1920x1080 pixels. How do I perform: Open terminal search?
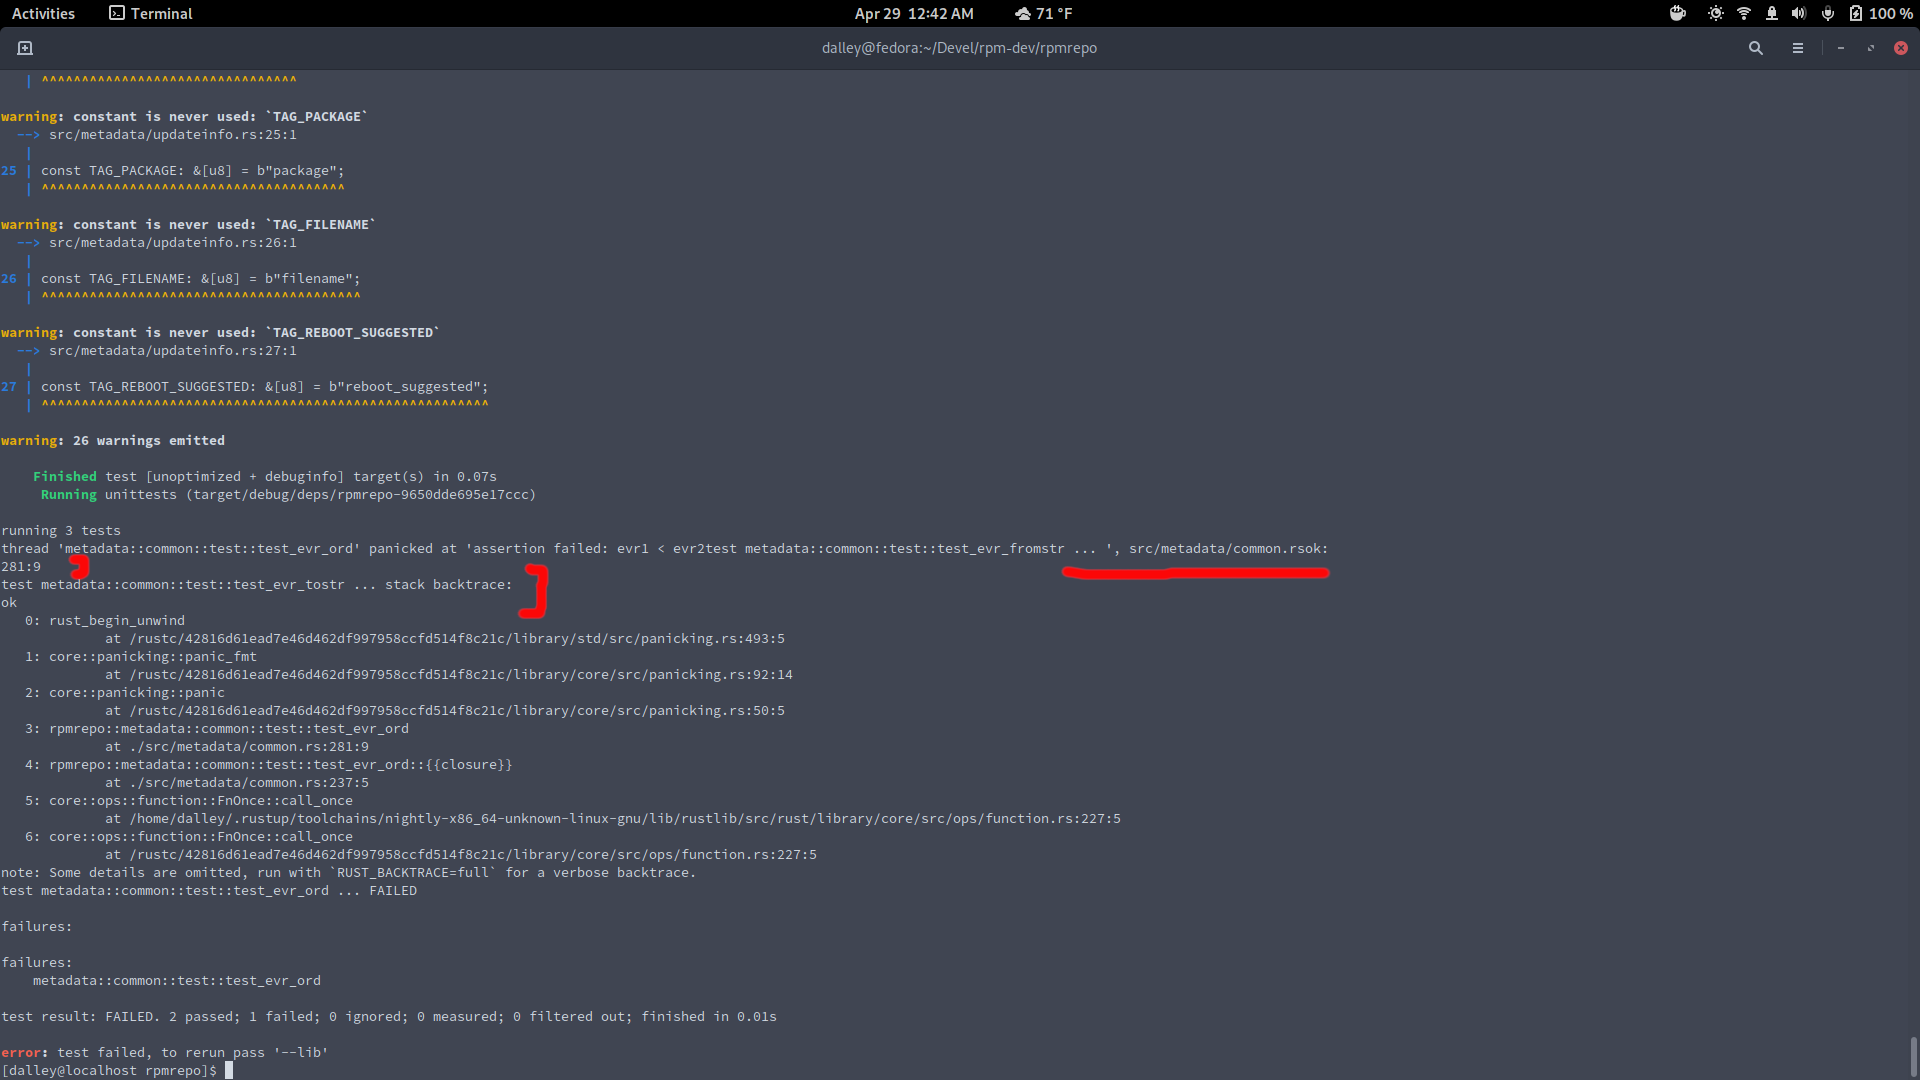1755,48
